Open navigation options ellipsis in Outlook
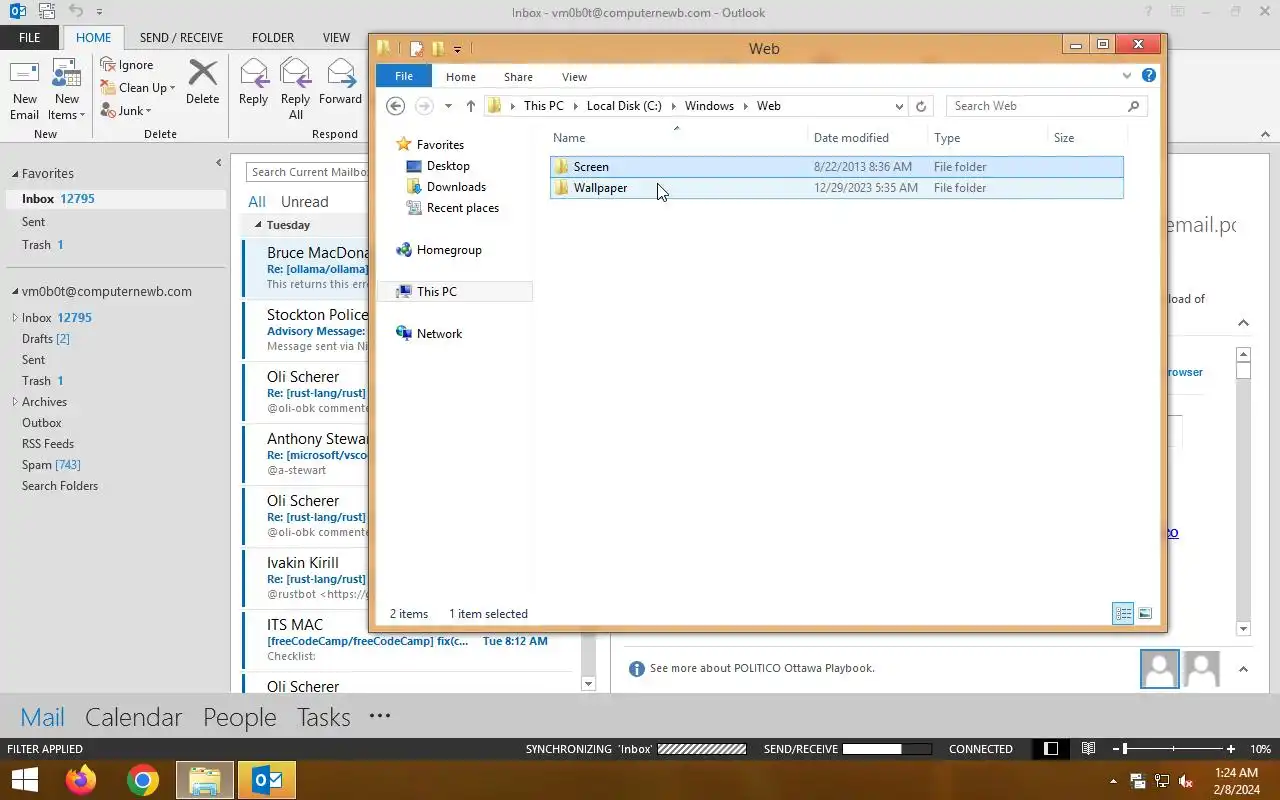The height and width of the screenshot is (800, 1280). click(379, 716)
